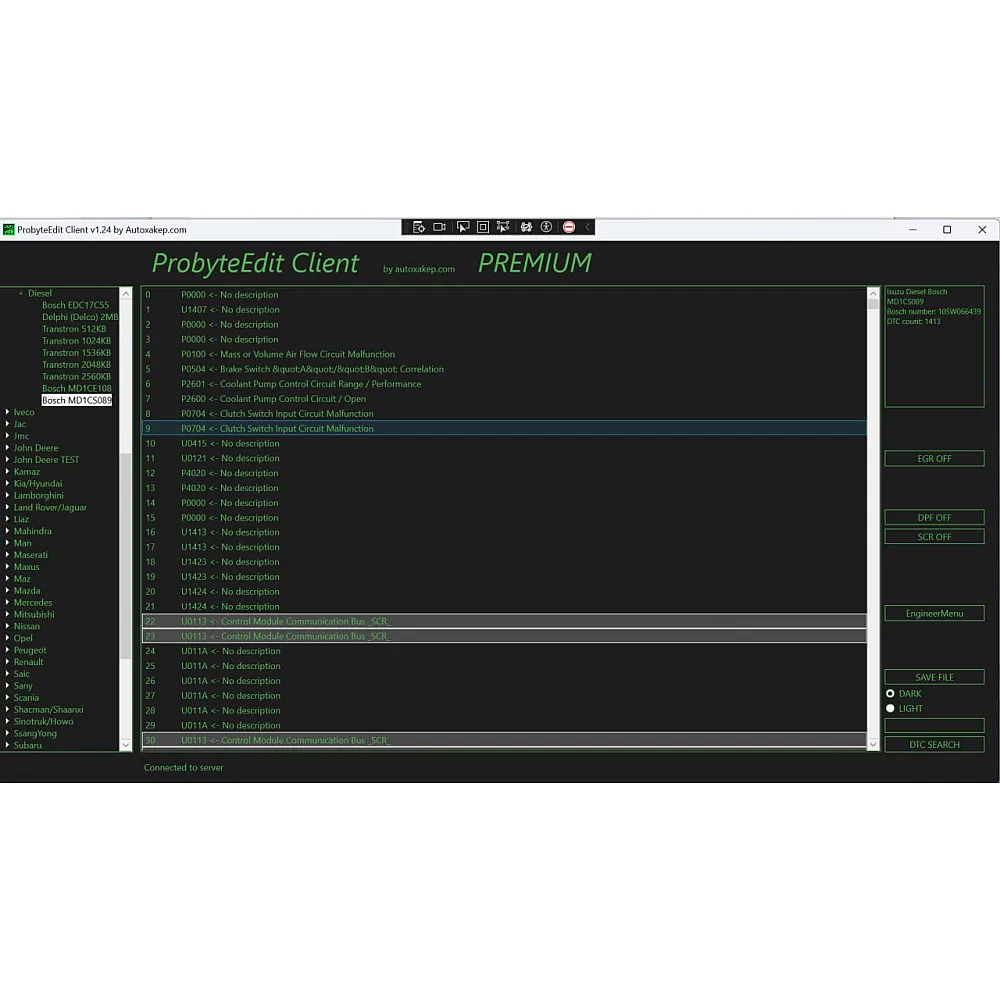
Task: Click the accessibility person icon in toolbar
Action: point(547,227)
